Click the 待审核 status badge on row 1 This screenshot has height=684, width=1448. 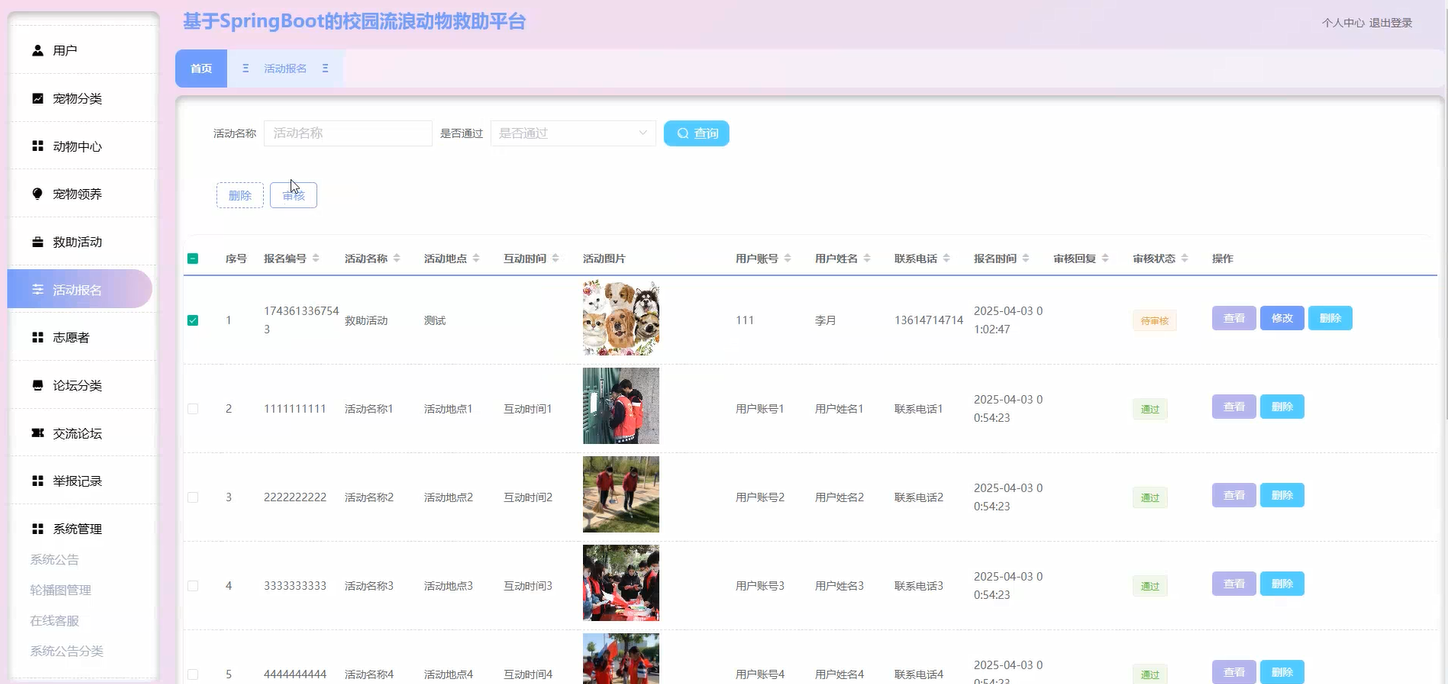tap(1154, 319)
